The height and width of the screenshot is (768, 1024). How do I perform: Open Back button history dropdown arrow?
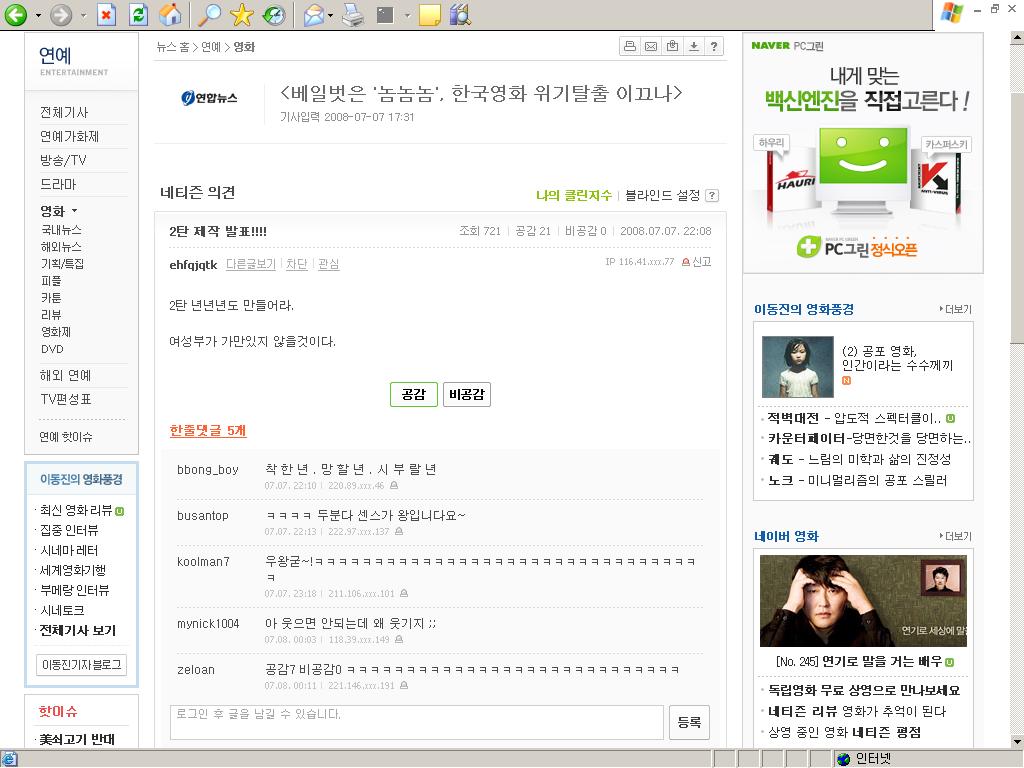click(x=38, y=15)
